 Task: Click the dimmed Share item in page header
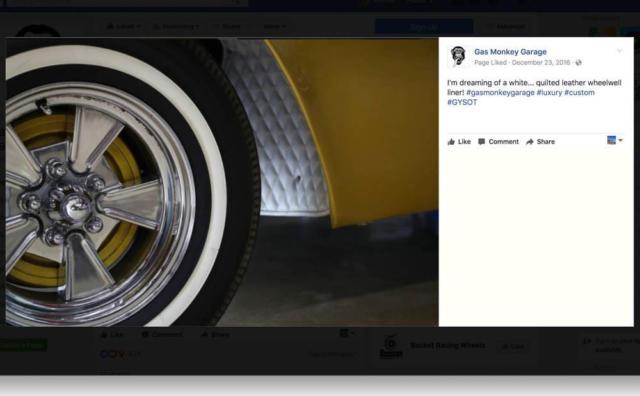[x=228, y=27]
